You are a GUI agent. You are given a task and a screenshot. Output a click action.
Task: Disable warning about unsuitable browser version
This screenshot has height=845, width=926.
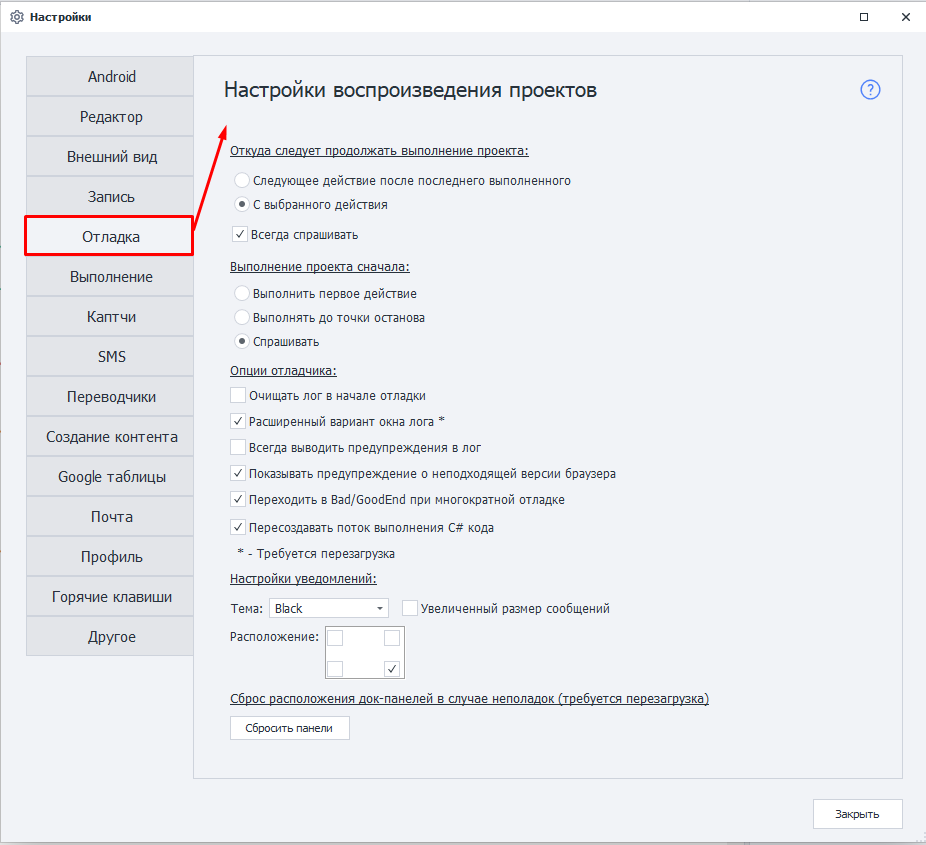(238, 471)
